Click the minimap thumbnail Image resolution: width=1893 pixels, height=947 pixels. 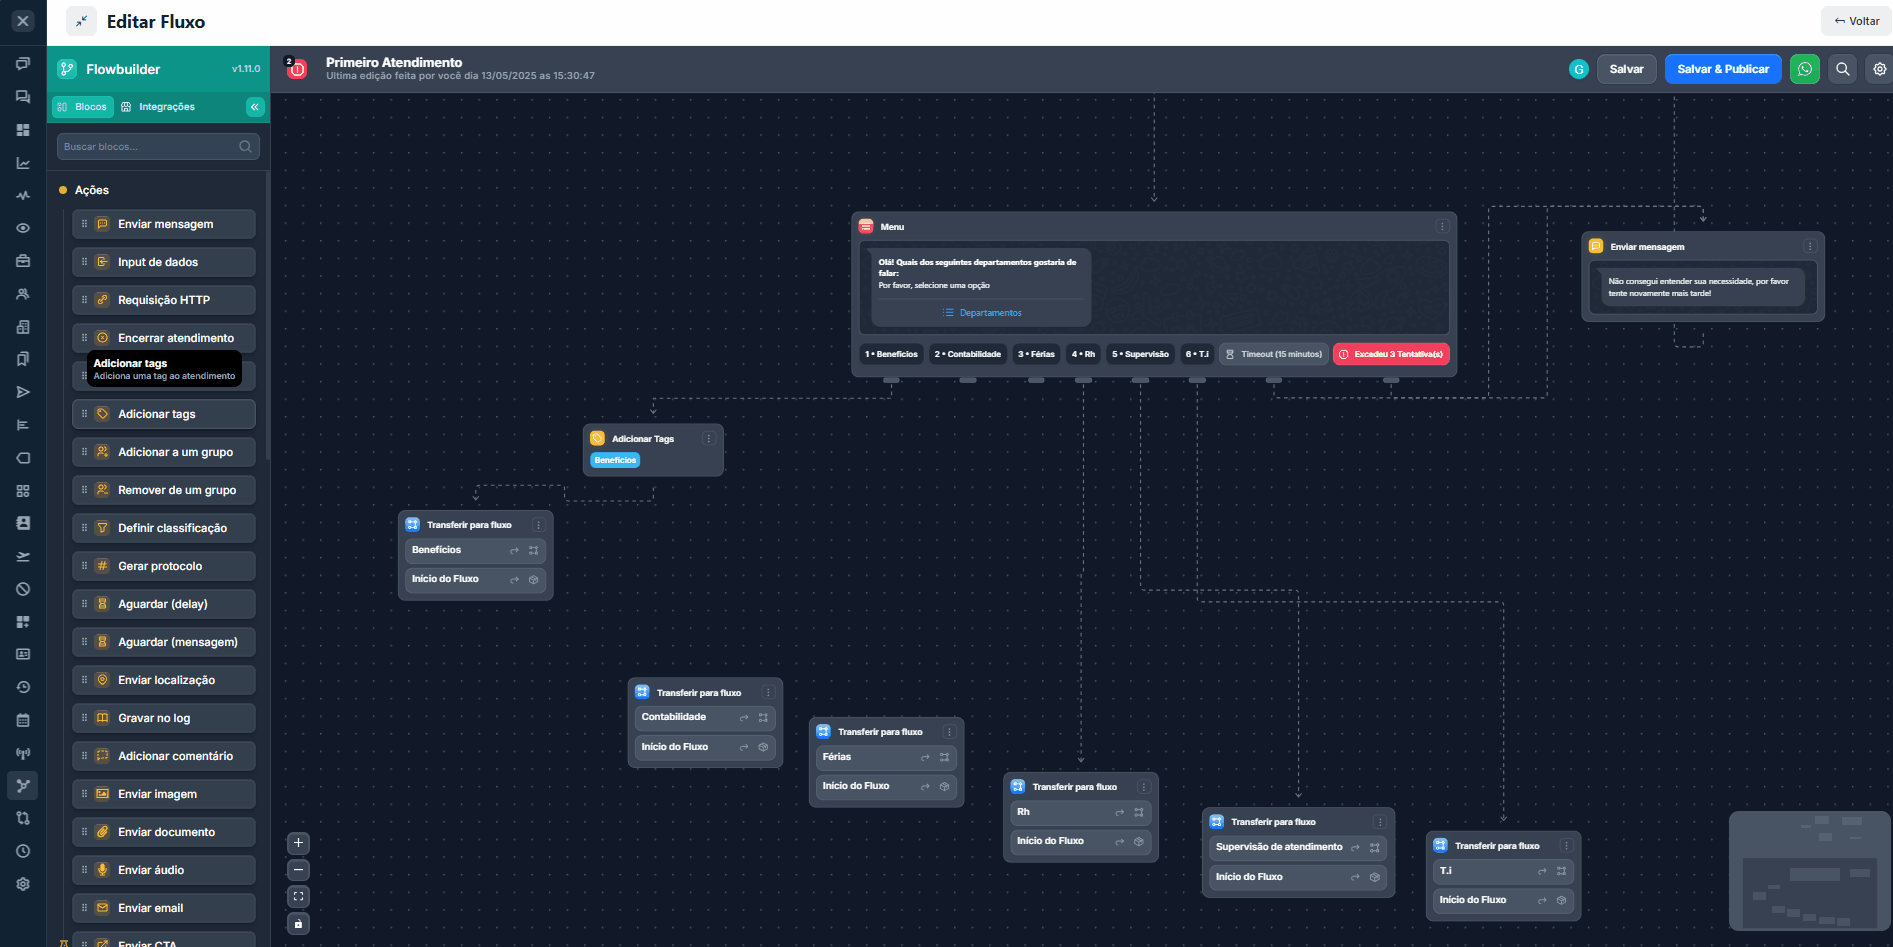coord(1810,870)
